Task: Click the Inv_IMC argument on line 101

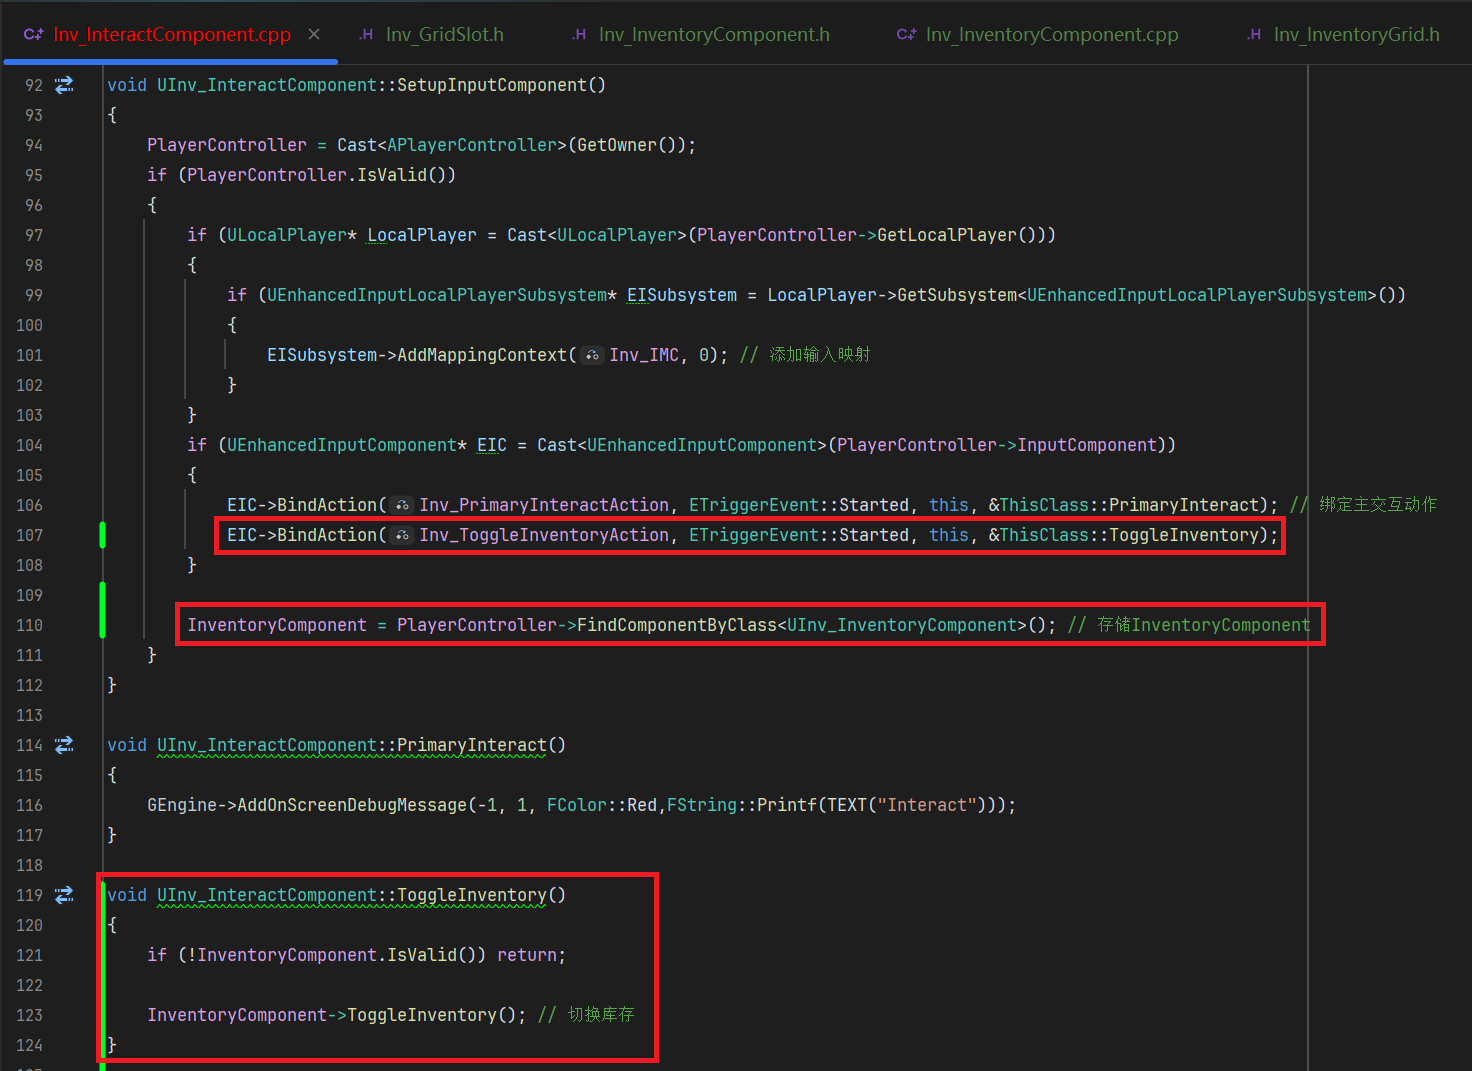Action: point(644,355)
